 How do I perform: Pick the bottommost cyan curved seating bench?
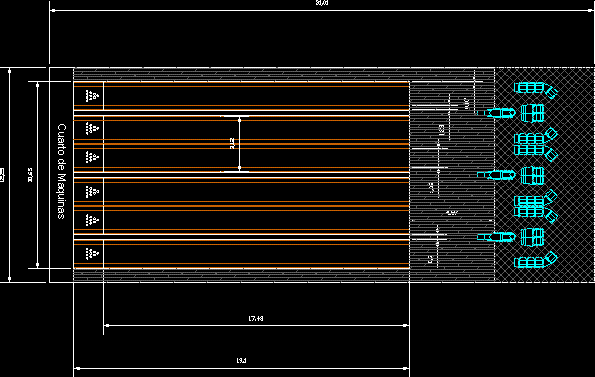click(x=535, y=261)
